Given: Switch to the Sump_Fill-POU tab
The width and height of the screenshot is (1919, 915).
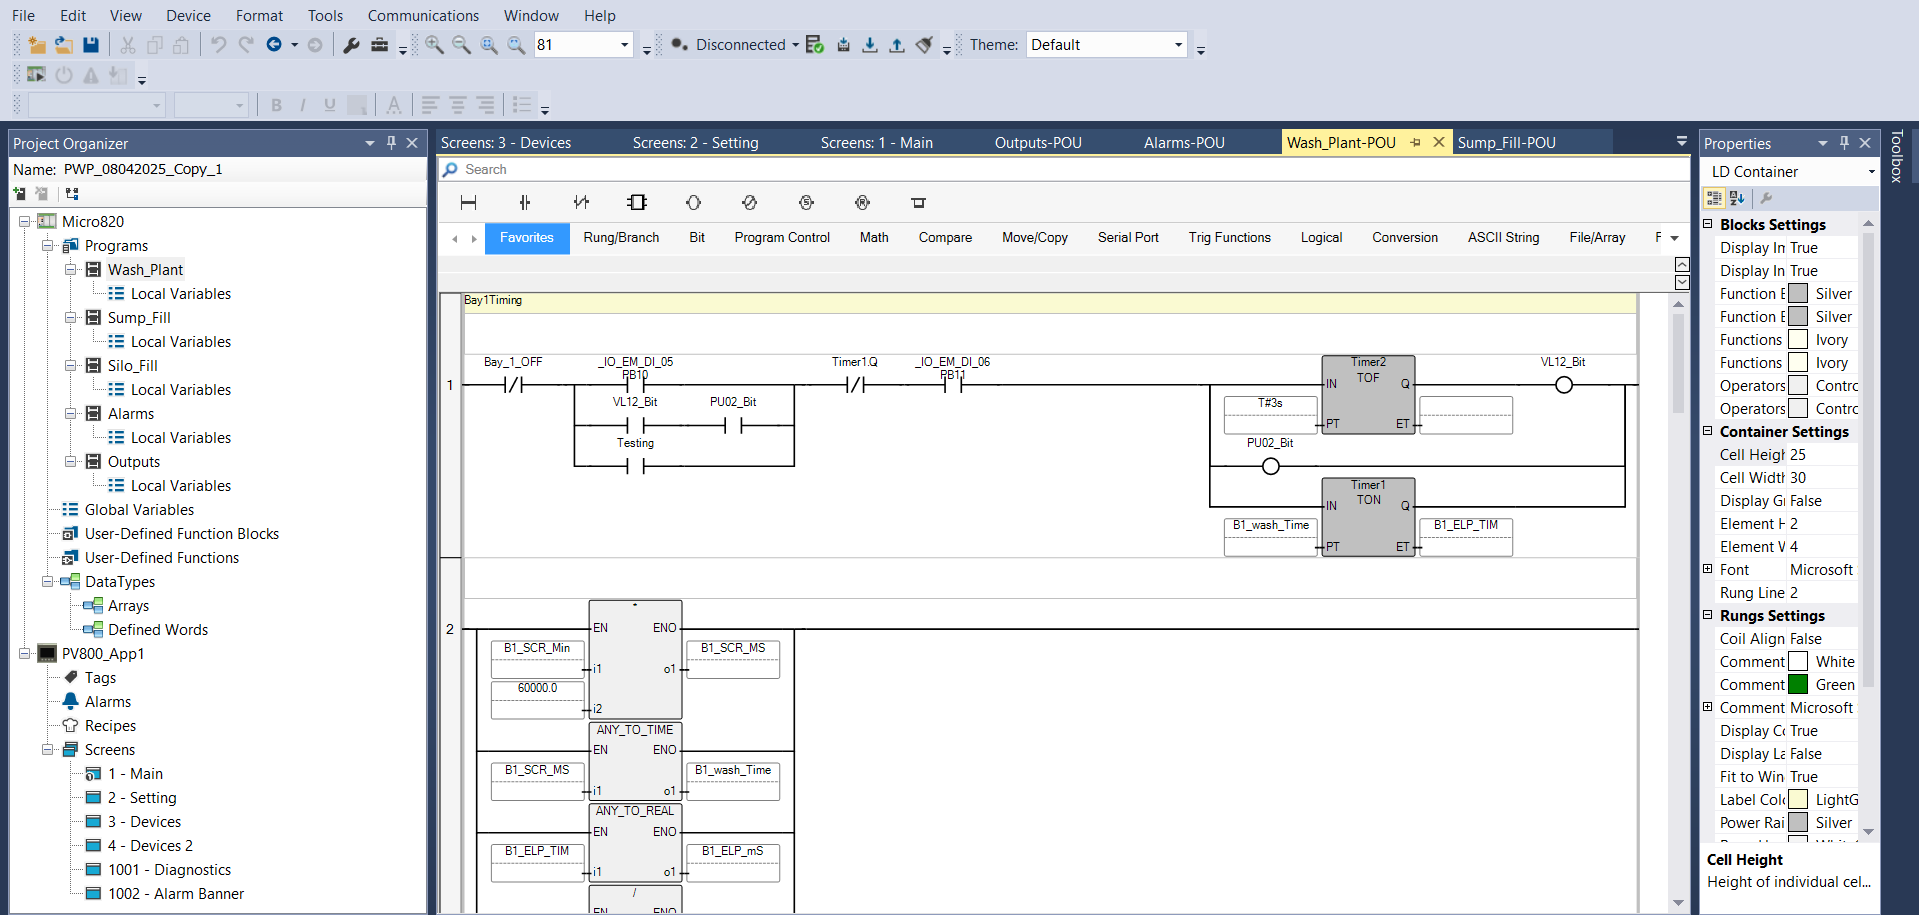Looking at the screenshot, I should tap(1506, 143).
